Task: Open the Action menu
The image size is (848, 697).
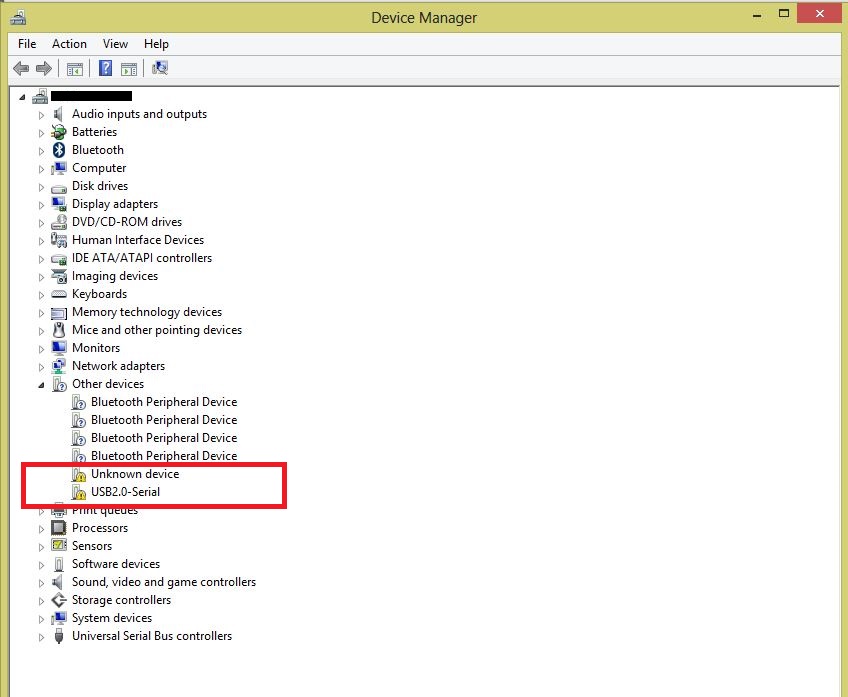Action: coord(69,44)
